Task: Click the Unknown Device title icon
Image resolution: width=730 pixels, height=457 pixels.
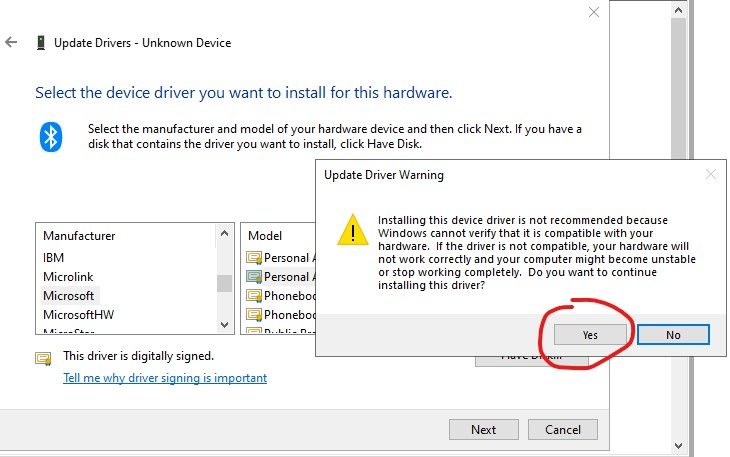Action: [x=41, y=43]
